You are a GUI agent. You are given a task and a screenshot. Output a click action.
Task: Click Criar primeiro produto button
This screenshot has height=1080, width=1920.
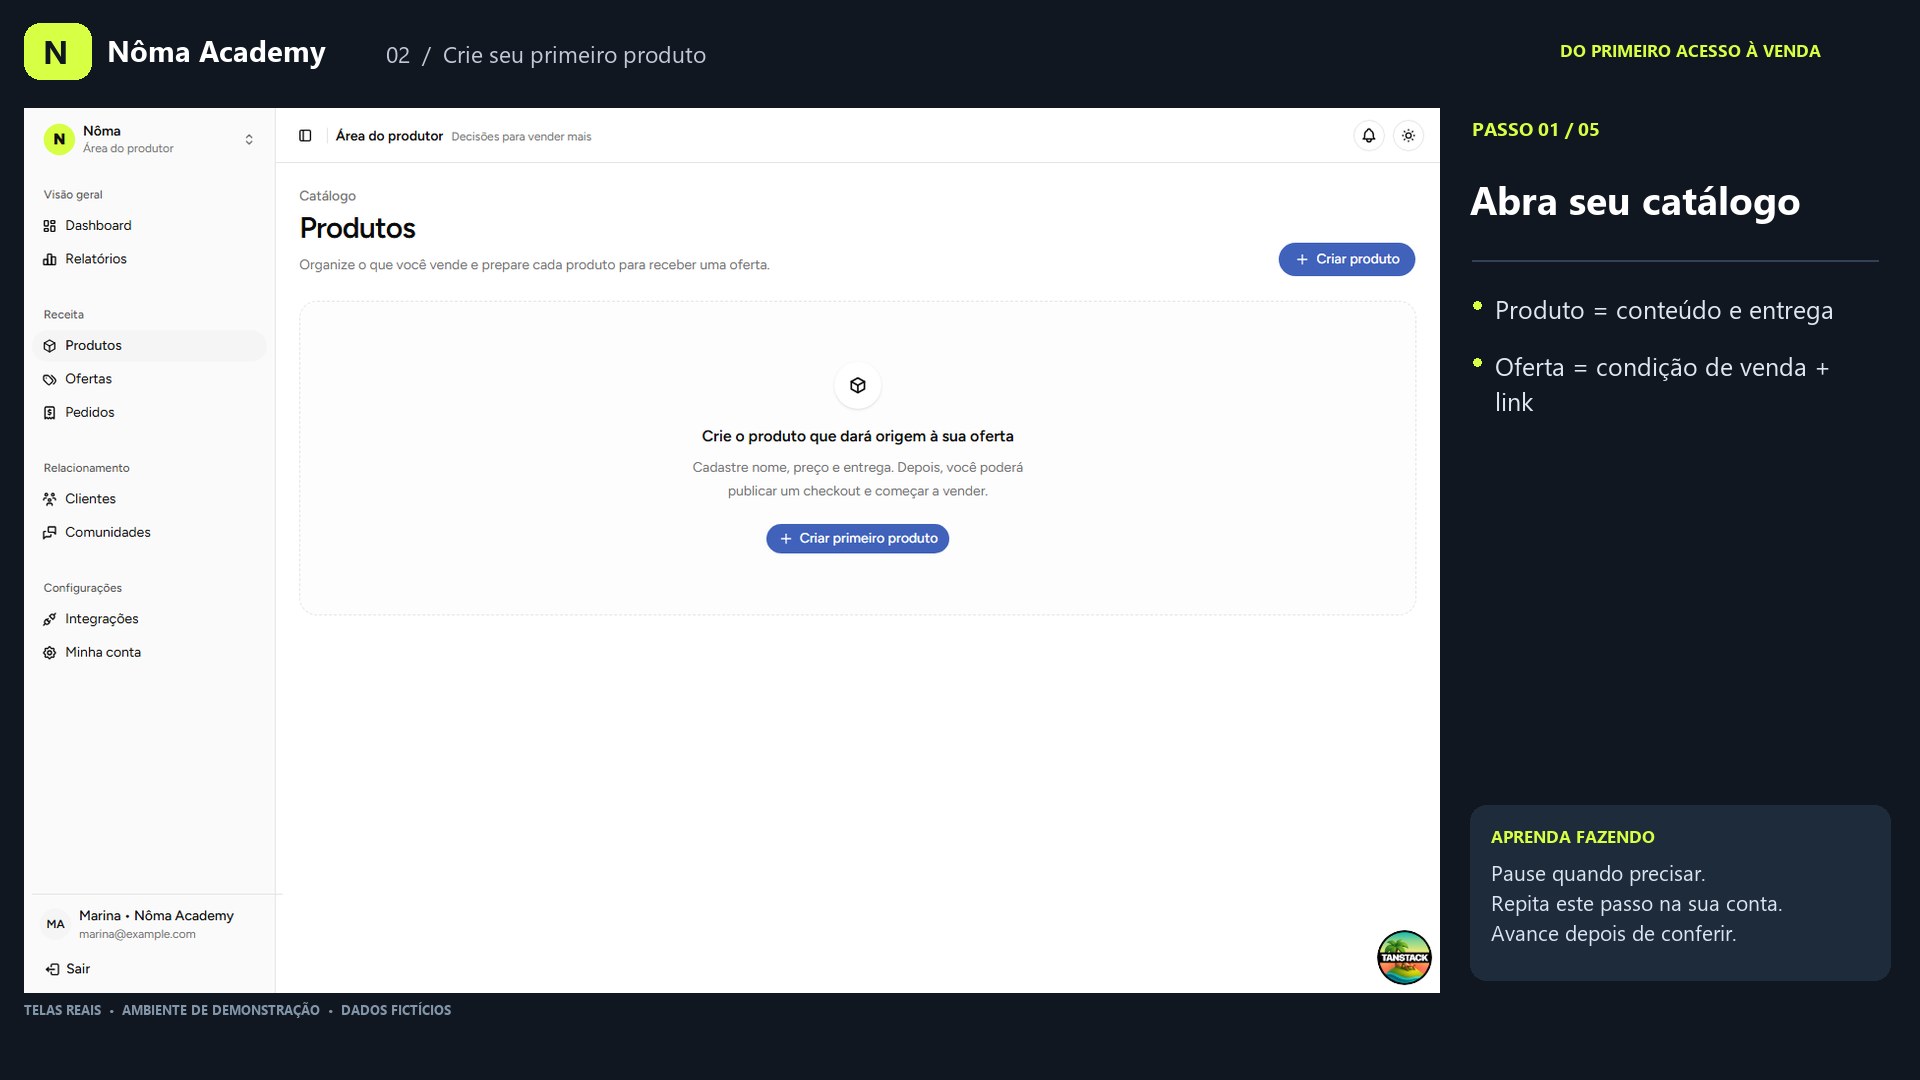[x=857, y=539]
